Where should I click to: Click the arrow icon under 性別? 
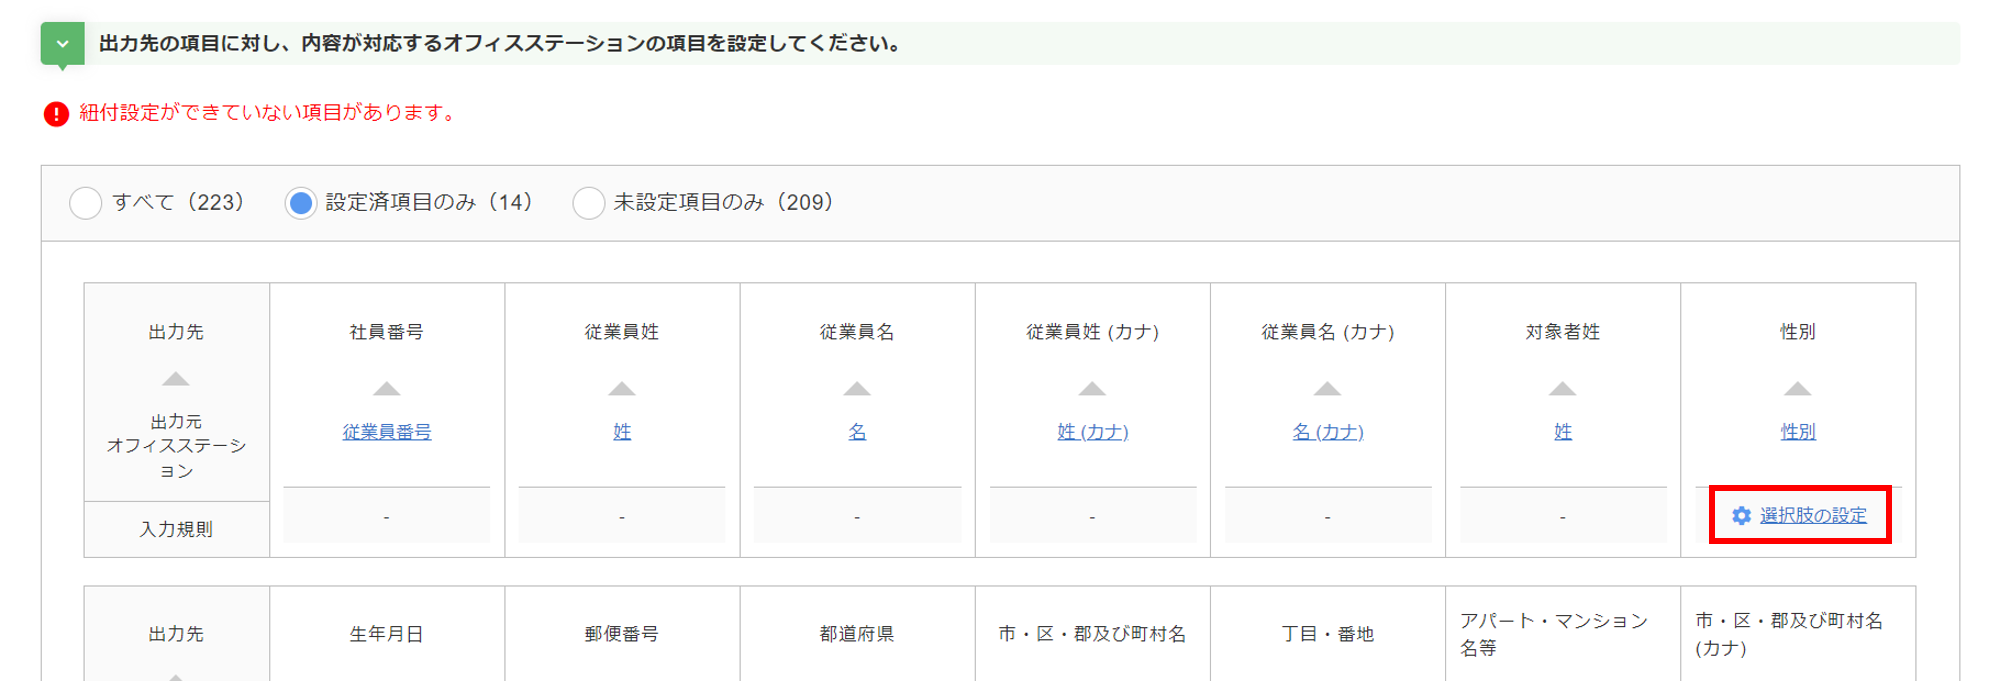pyautogui.click(x=1797, y=389)
